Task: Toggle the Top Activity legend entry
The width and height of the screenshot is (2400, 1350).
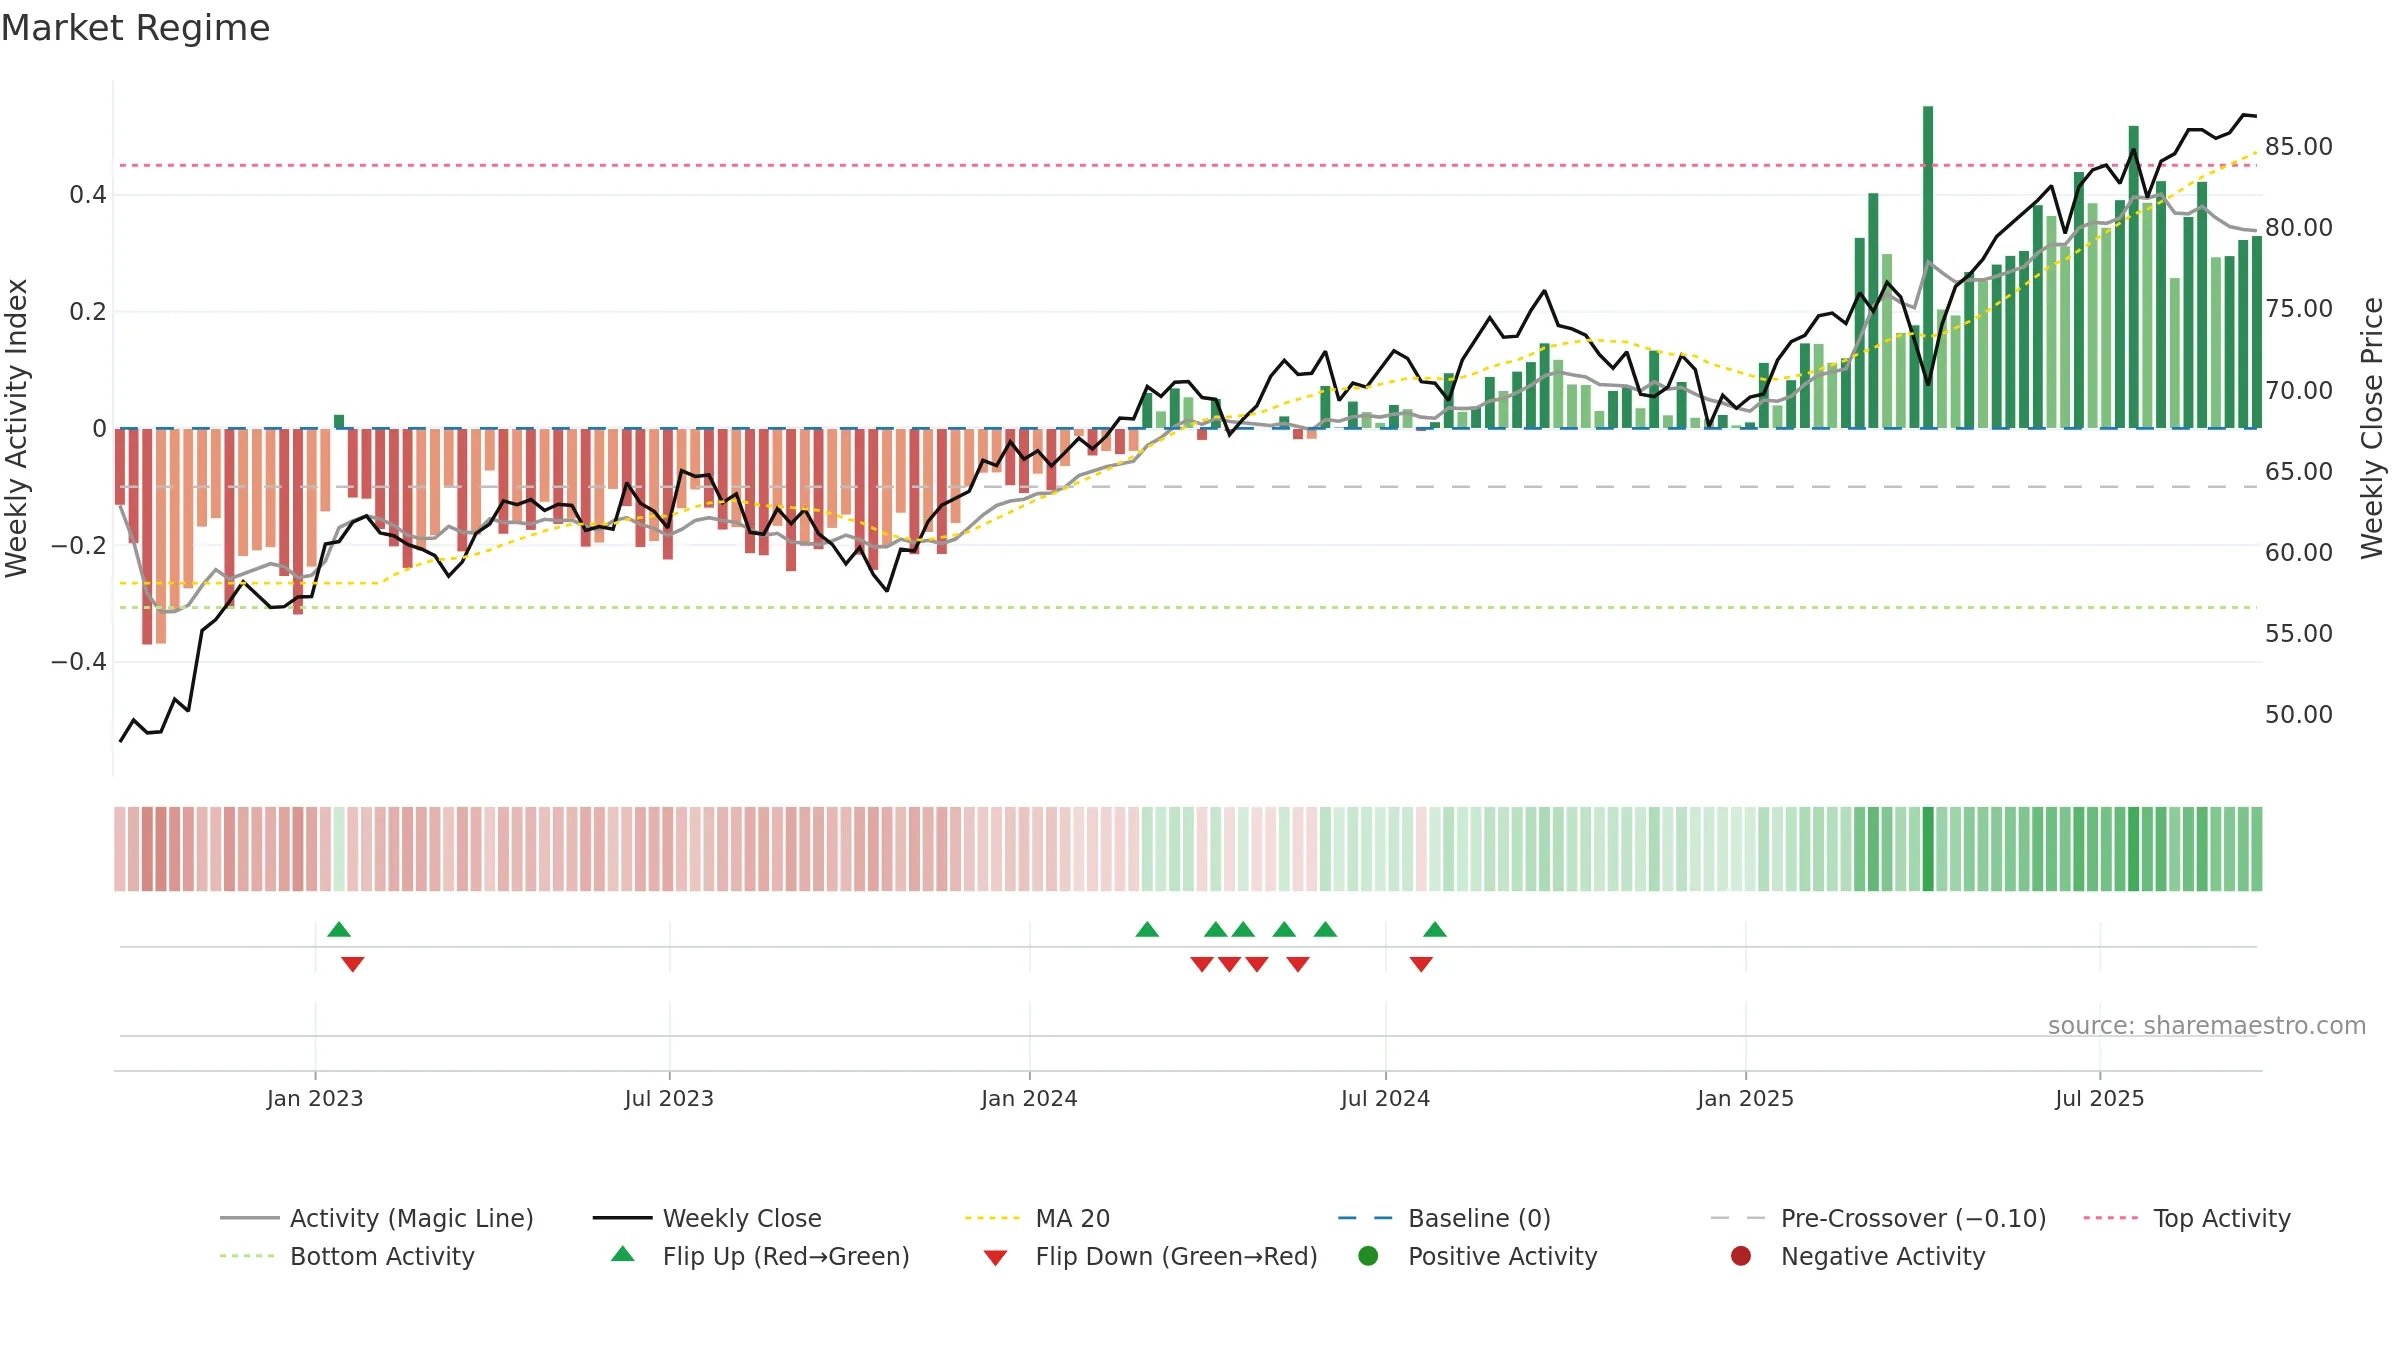Action: click(x=2187, y=1218)
